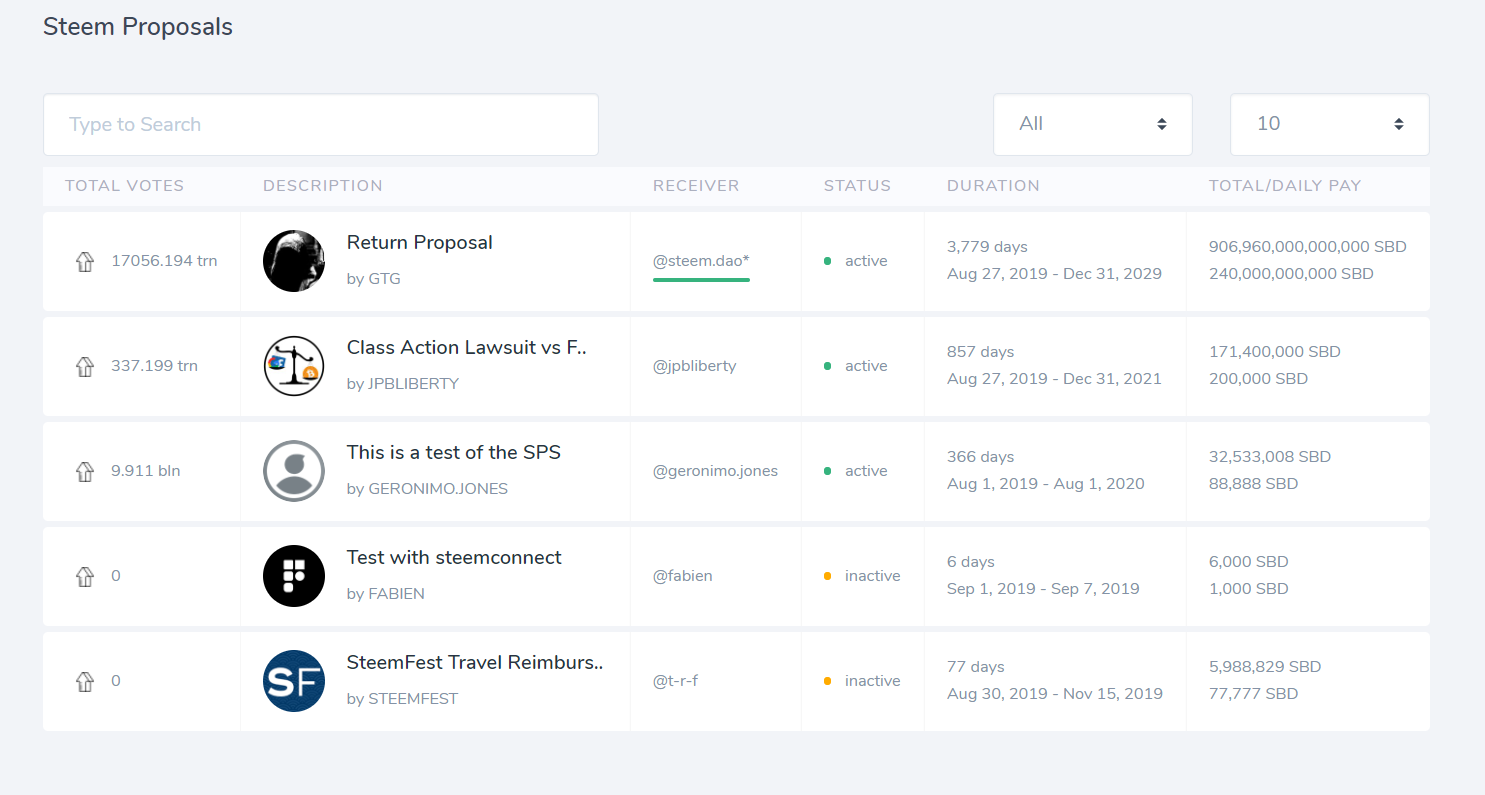This screenshot has height=795, width=1485.
Task: Select vote count '337.199 trn'
Action: point(155,366)
